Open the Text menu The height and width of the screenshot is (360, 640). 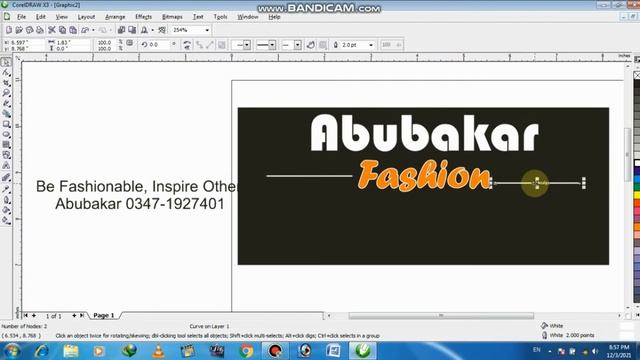[198, 17]
